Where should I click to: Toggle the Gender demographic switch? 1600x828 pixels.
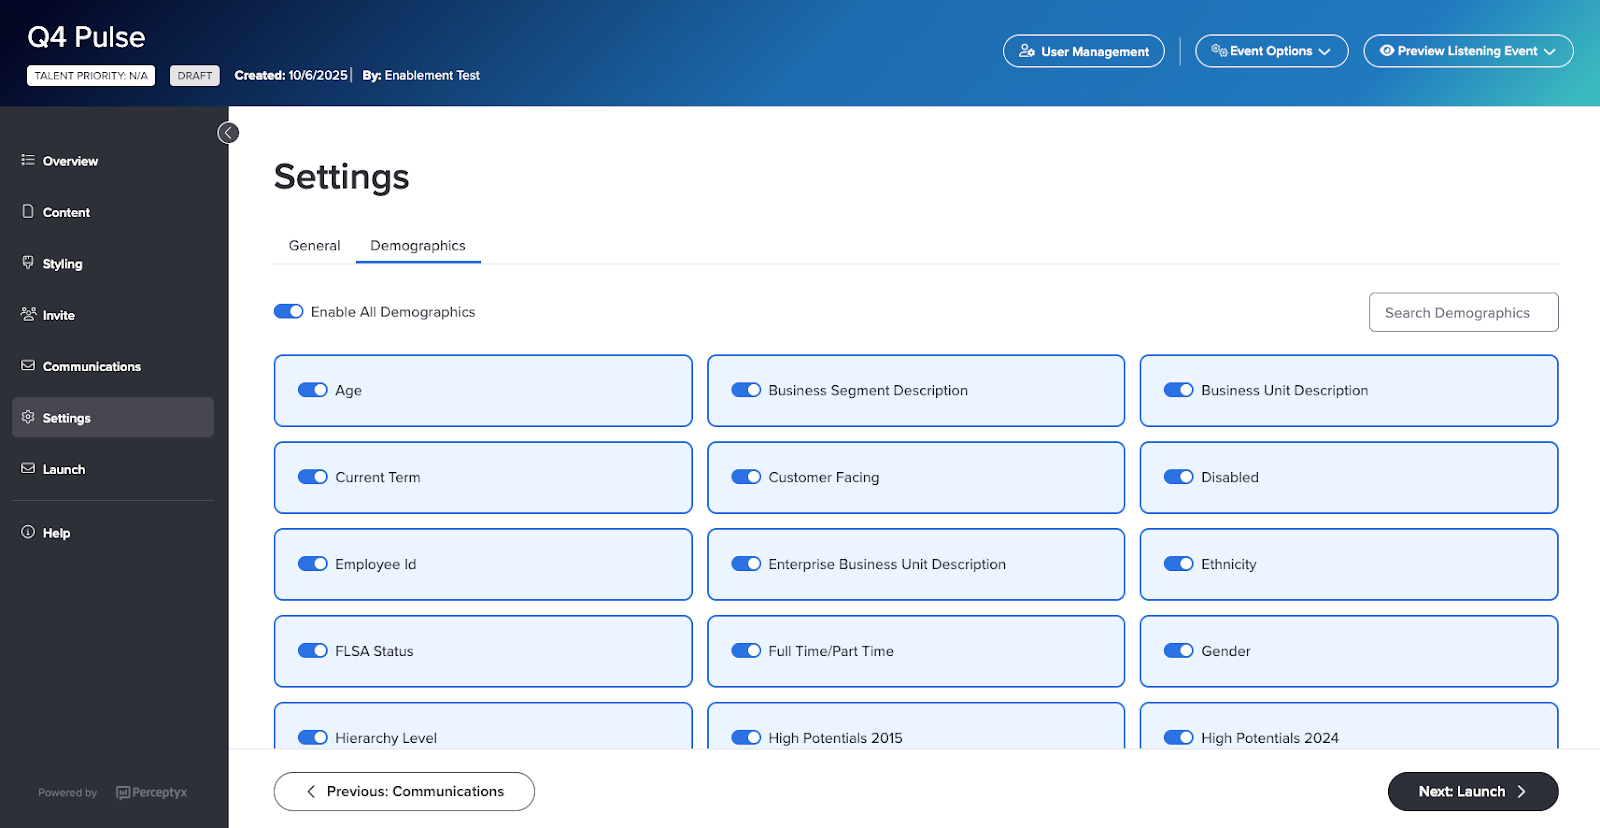pos(1179,651)
